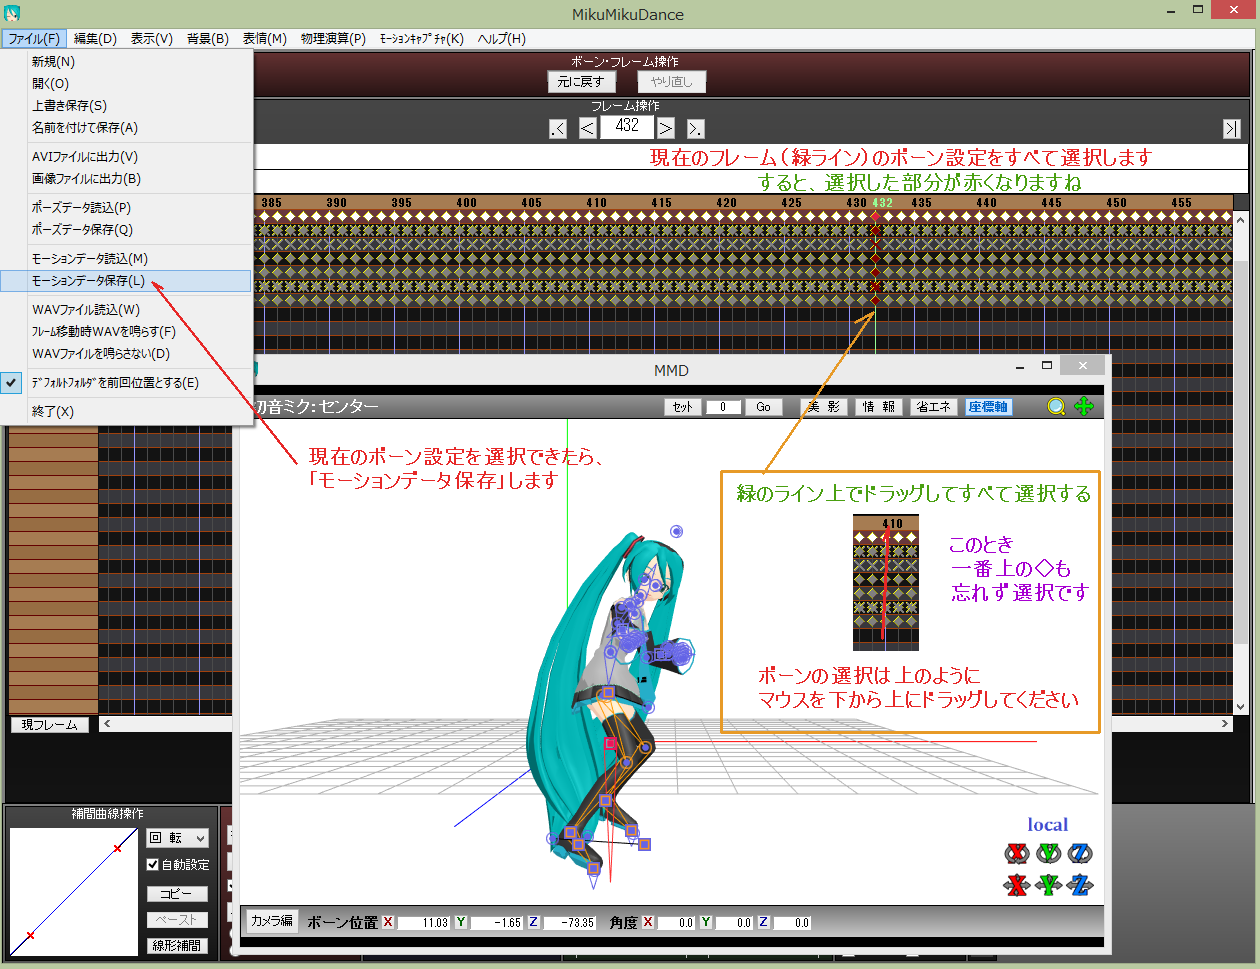Viewport: 1260px width, 969px height.
Task: Click the カメラ編 button
Action: tap(271, 921)
